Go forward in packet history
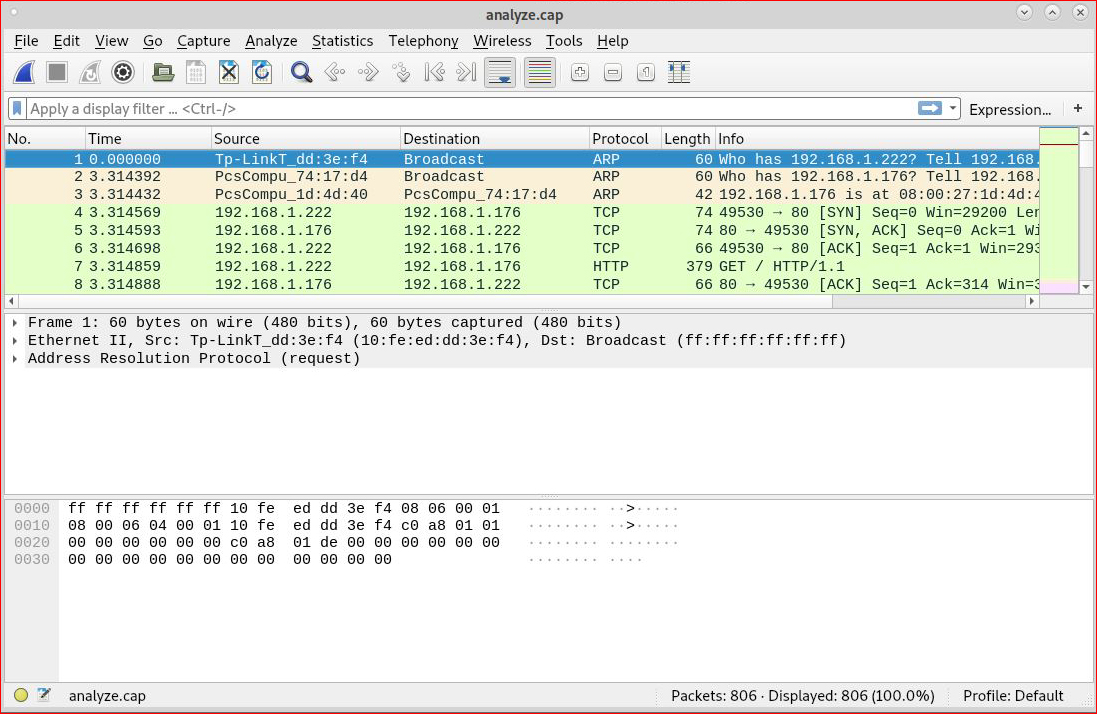 click(368, 72)
